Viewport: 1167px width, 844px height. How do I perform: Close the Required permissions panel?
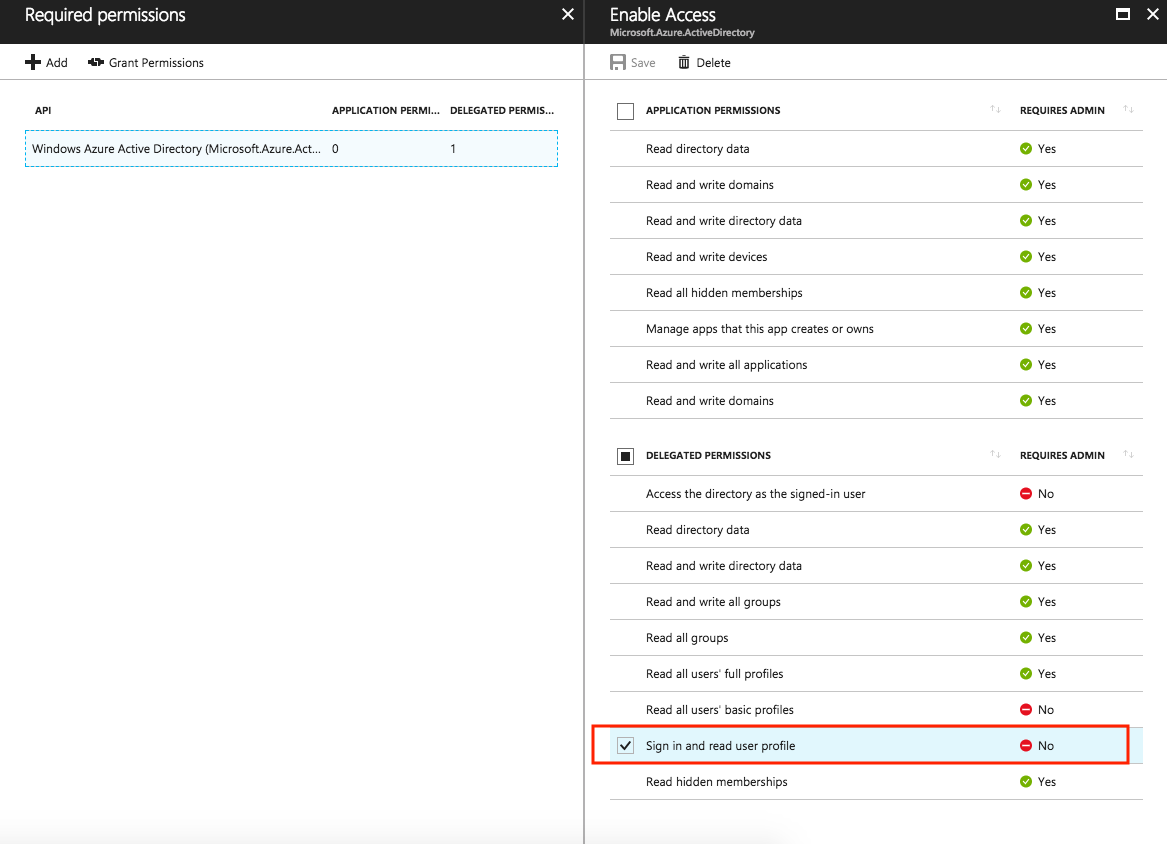(567, 15)
